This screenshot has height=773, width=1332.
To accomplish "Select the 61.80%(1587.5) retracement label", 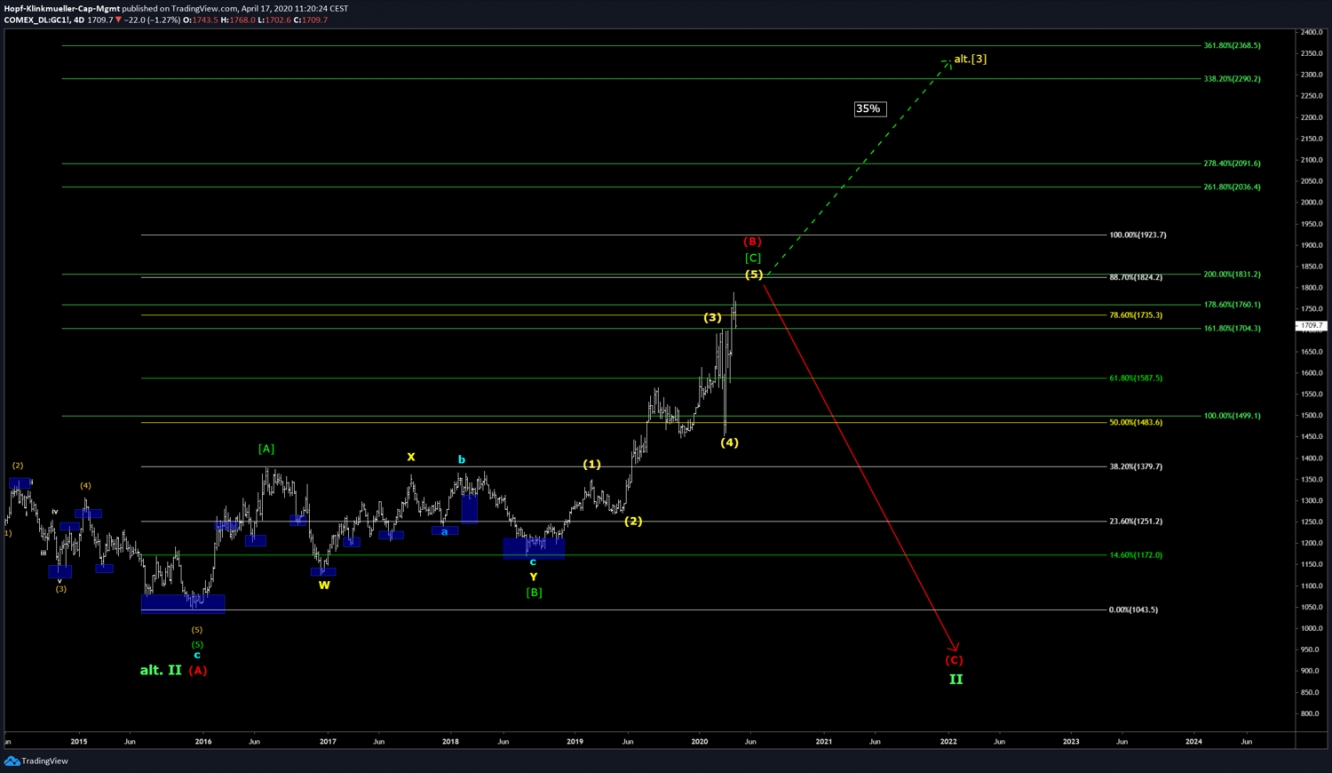I will click(x=1136, y=378).
